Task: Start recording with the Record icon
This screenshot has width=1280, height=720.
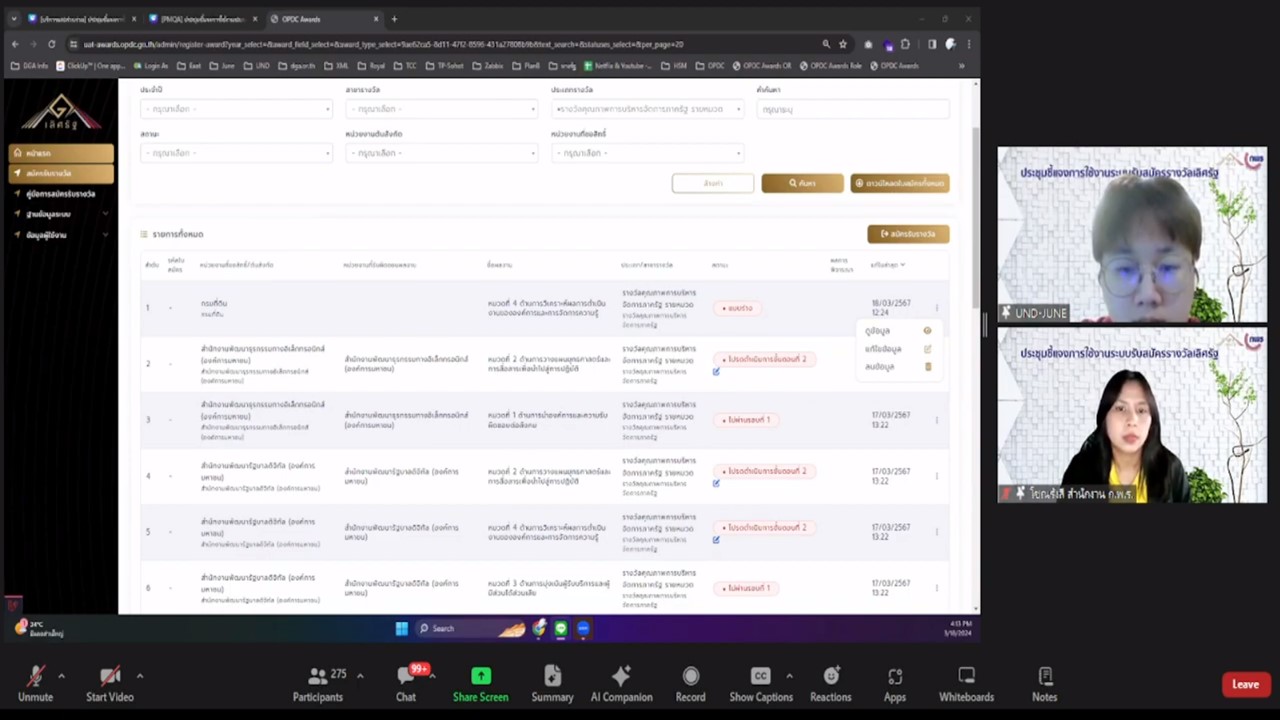Action: (690, 677)
